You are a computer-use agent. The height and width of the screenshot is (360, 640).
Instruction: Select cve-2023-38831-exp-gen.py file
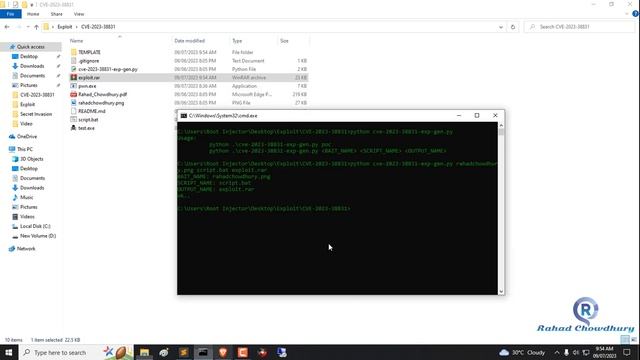(x=108, y=69)
